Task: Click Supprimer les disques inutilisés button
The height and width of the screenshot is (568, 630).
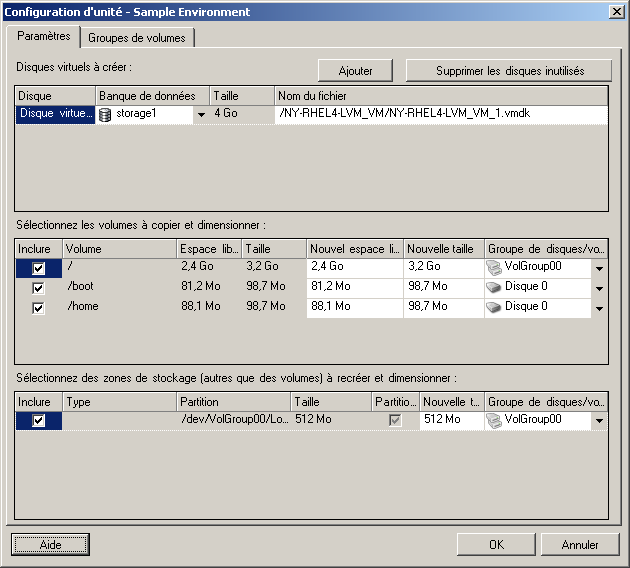Action: coord(509,71)
